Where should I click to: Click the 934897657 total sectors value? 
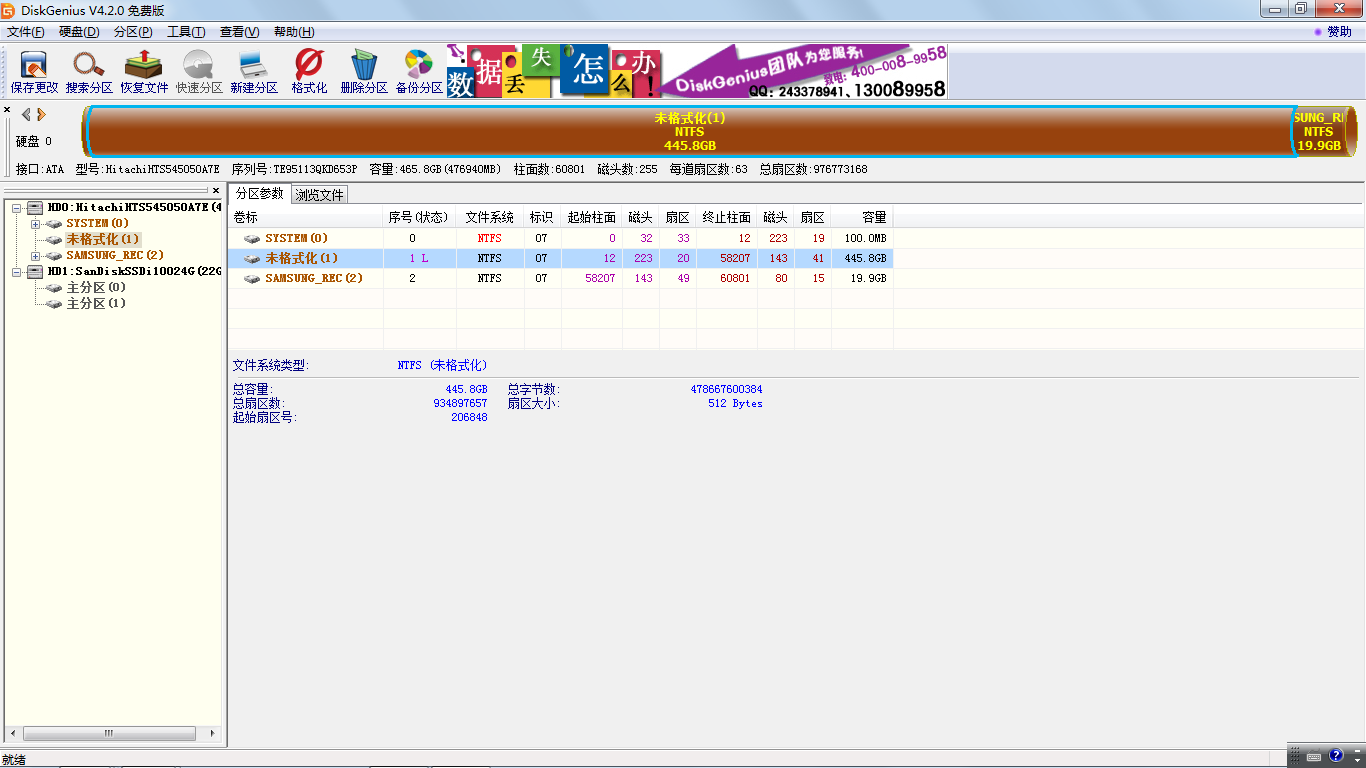click(460, 403)
